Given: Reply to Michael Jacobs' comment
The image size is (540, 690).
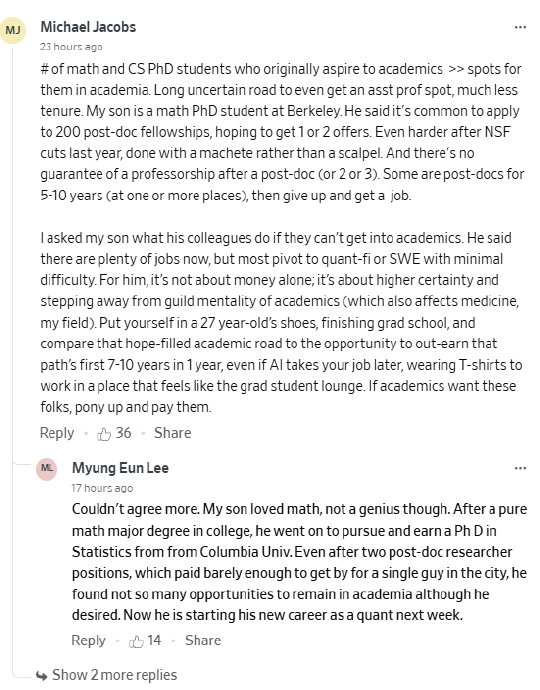Looking at the screenshot, I should (57, 433).
